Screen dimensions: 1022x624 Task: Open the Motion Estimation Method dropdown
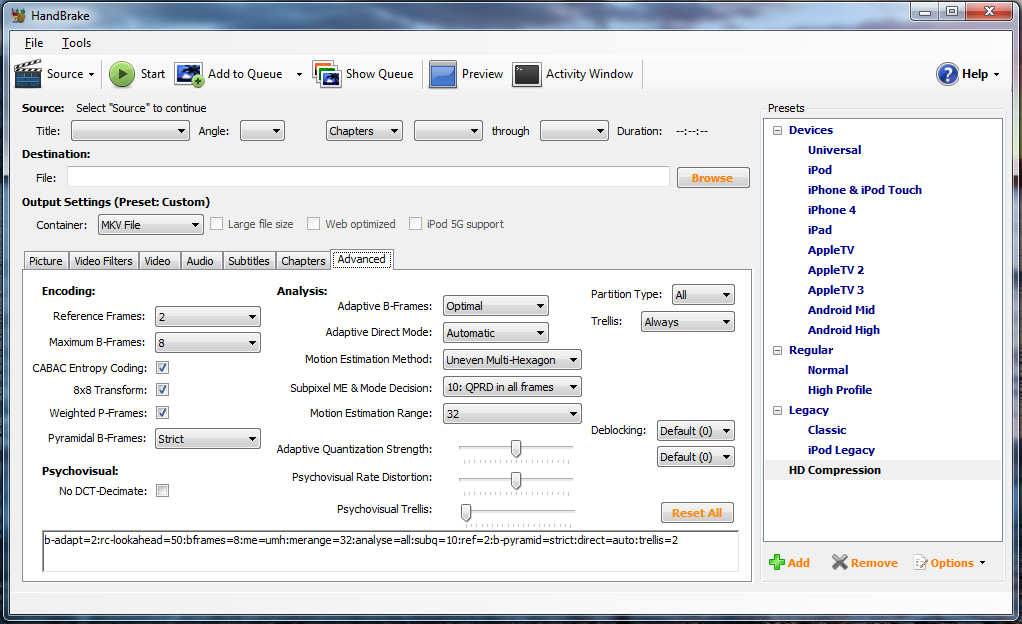[512, 360]
